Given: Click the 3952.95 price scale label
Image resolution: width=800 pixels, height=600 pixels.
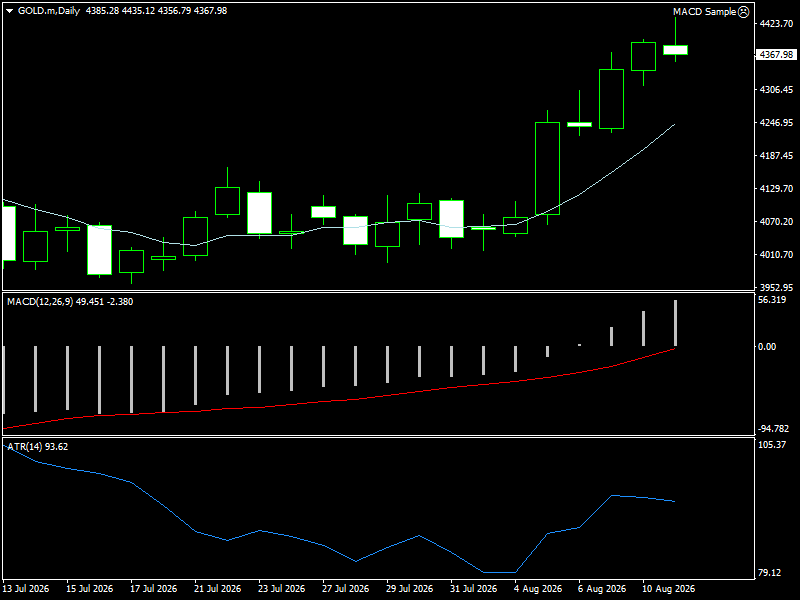Looking at the screenshot, I should coord(776,287).
